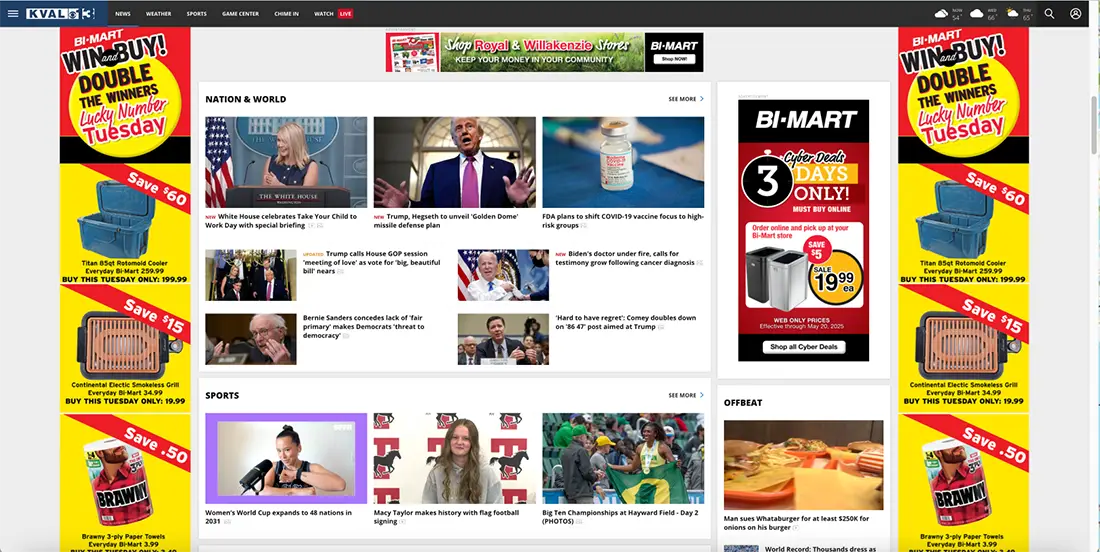Click White House podium briefing thumbnail
Screen dimensions: 1100x552
pyautogui.click(x=286, y=162)
